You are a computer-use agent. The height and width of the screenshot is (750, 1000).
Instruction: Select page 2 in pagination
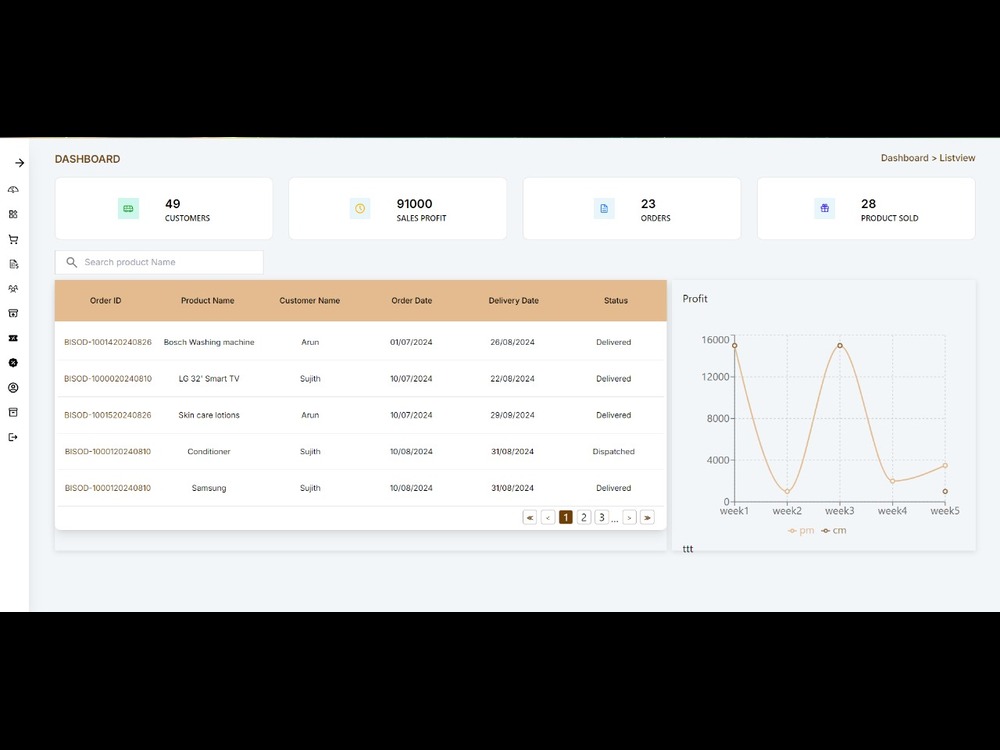584,517
